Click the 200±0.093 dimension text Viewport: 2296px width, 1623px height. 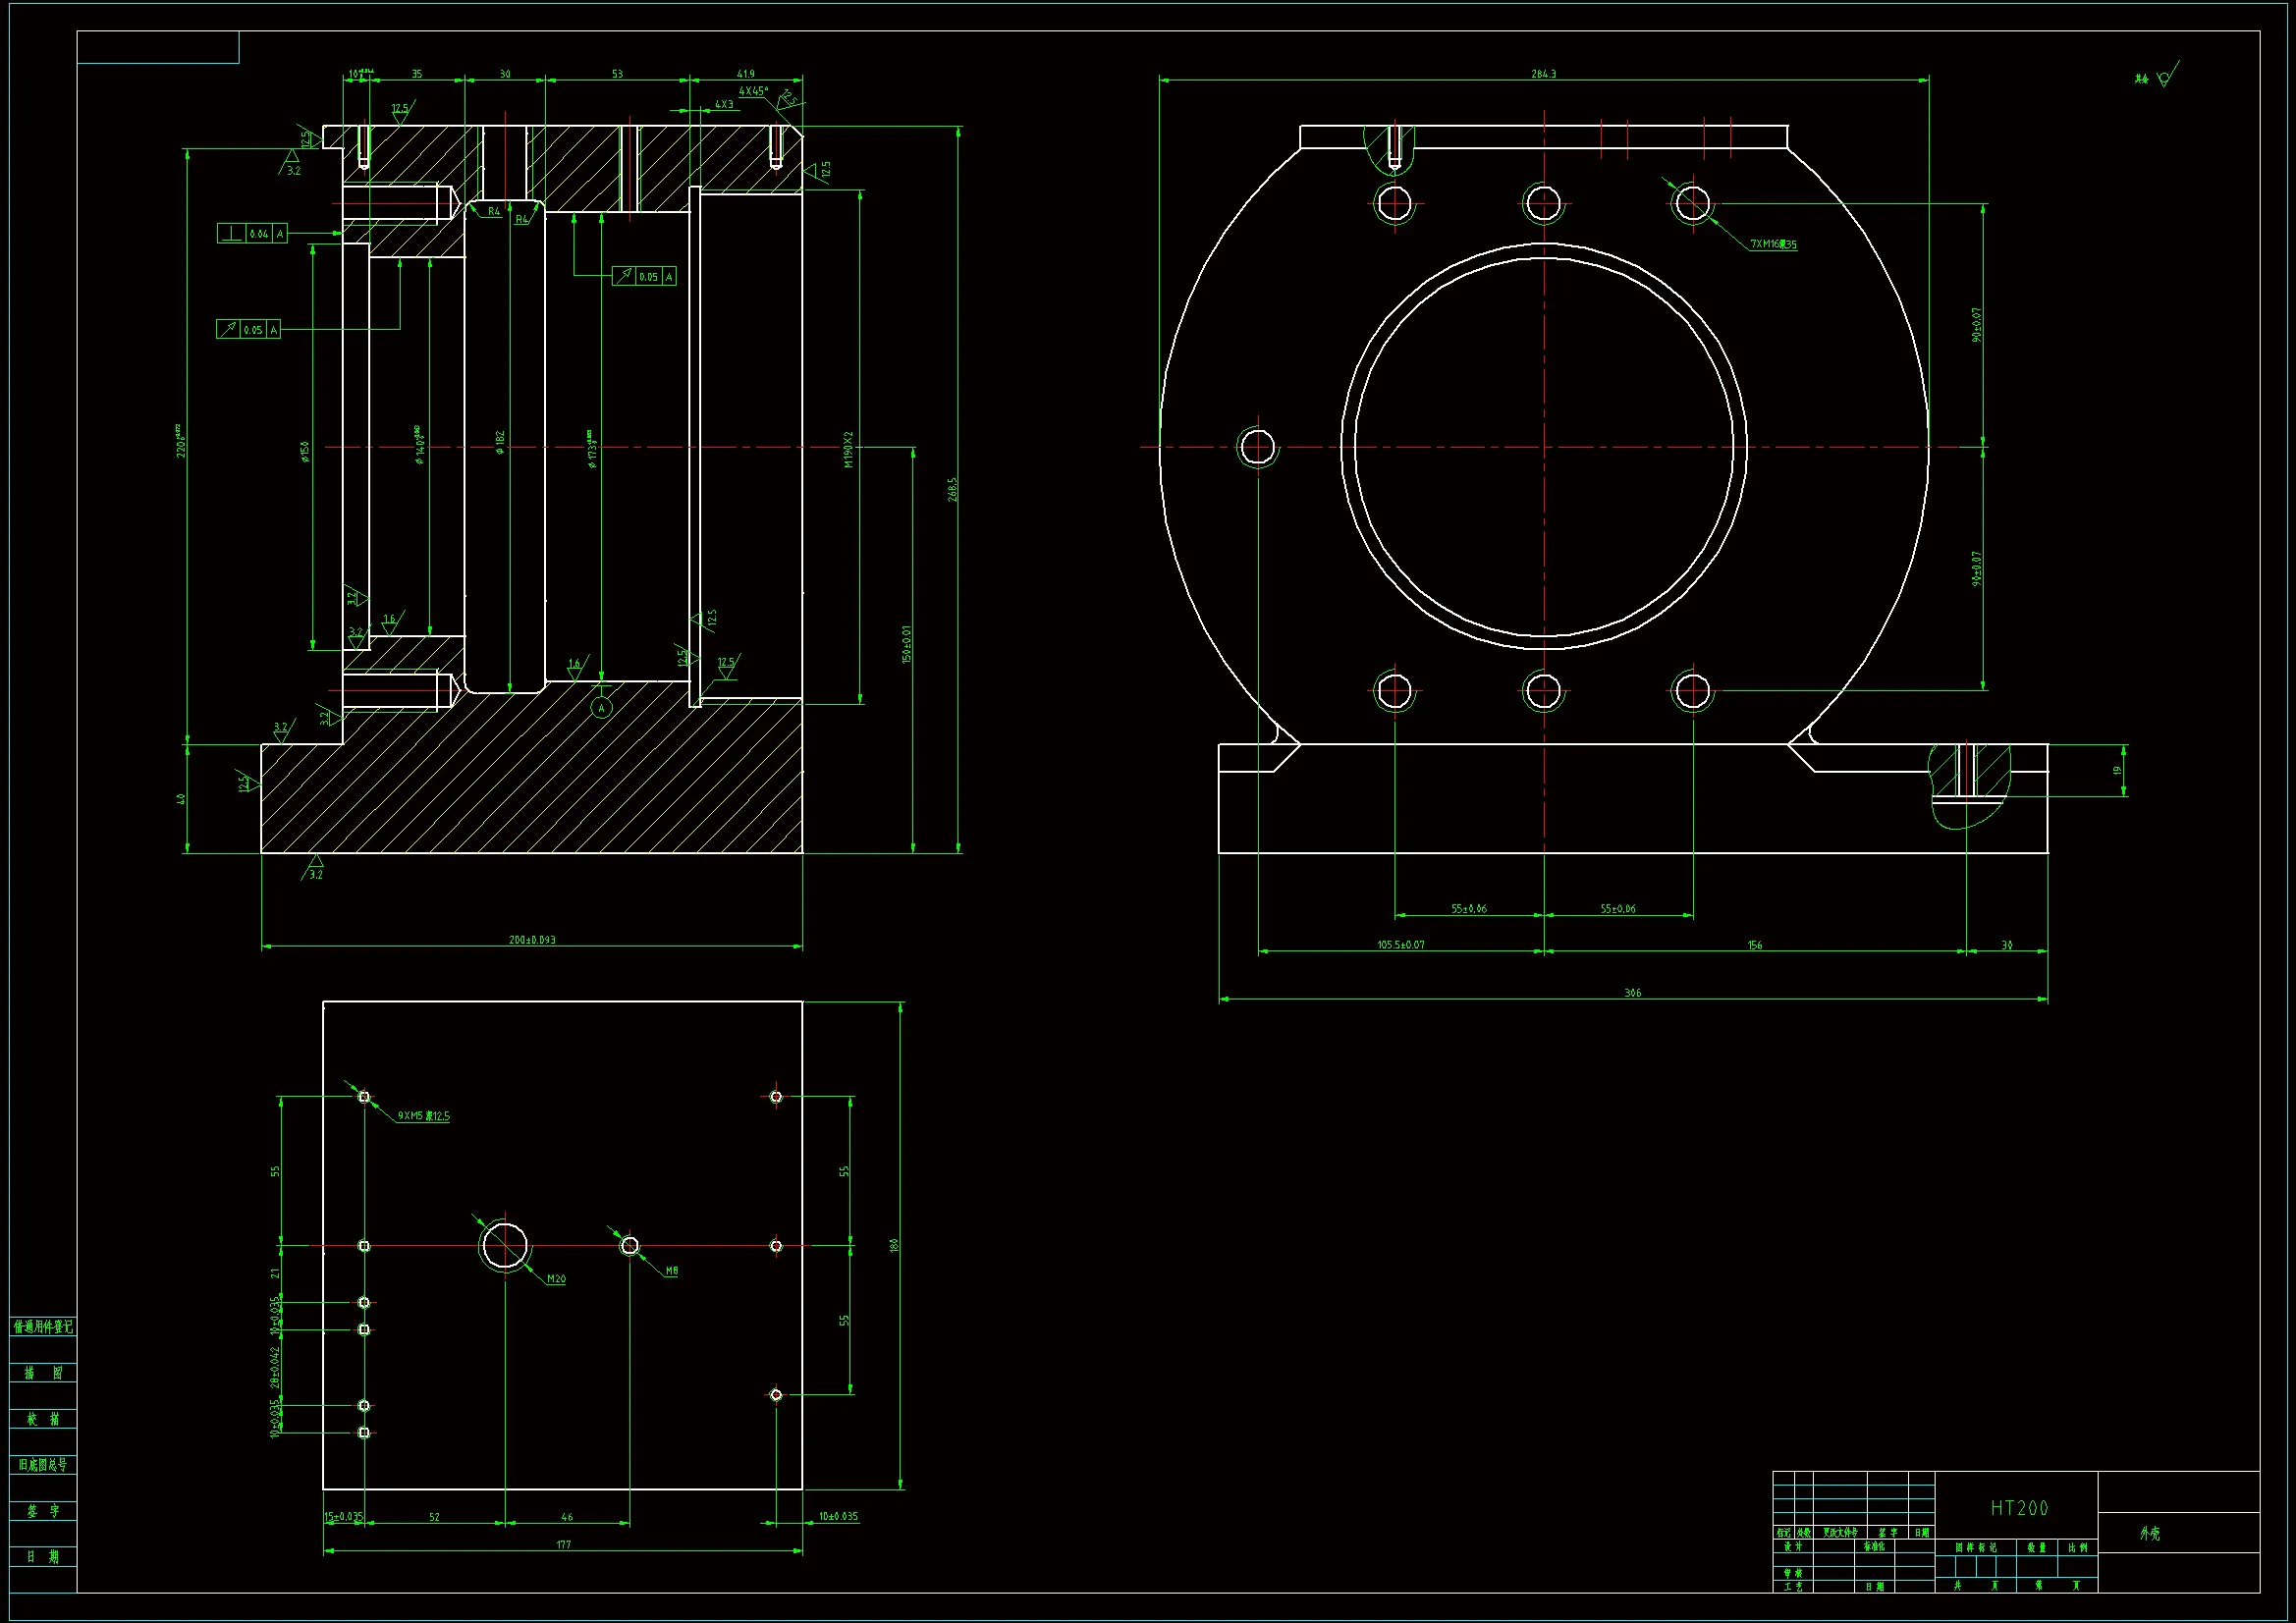(x=532, y=940)
